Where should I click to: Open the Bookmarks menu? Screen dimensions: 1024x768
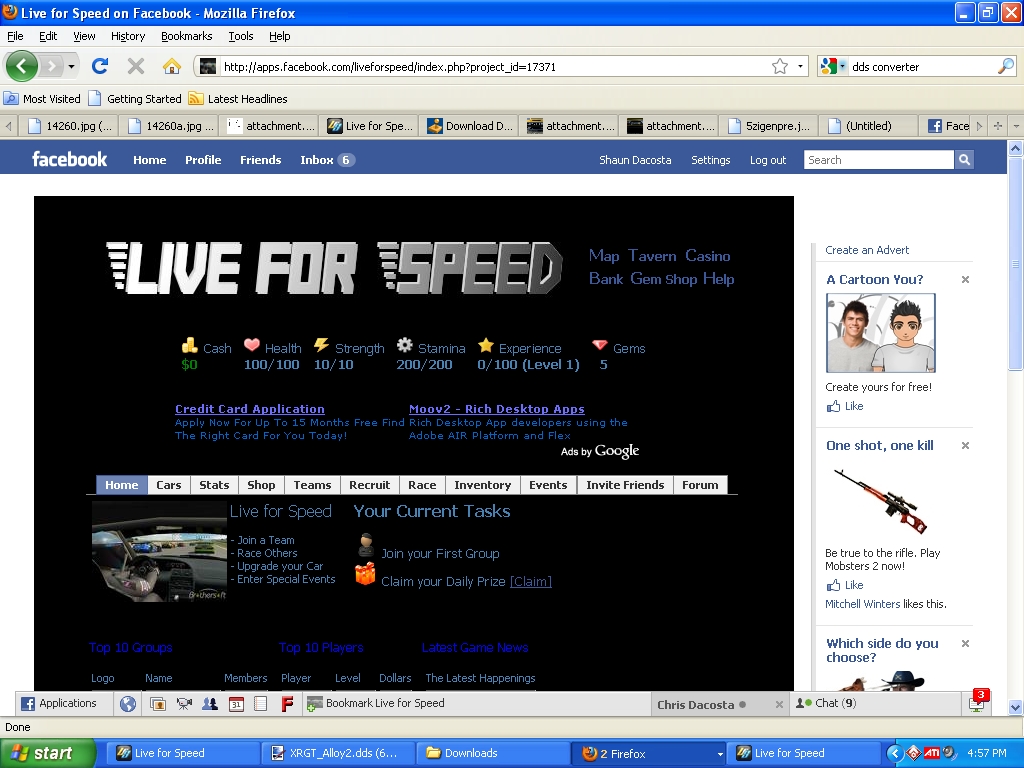pyautogui.click(x=187, y=36)
